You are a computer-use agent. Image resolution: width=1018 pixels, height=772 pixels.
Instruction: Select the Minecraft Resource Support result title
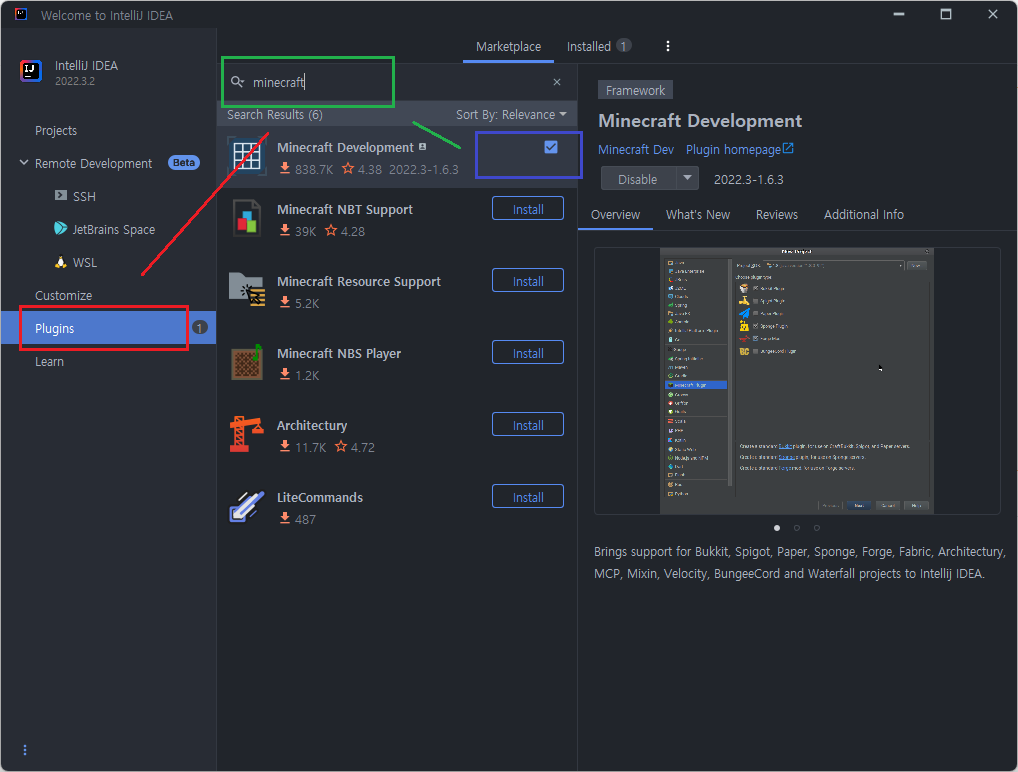(358, 281)
